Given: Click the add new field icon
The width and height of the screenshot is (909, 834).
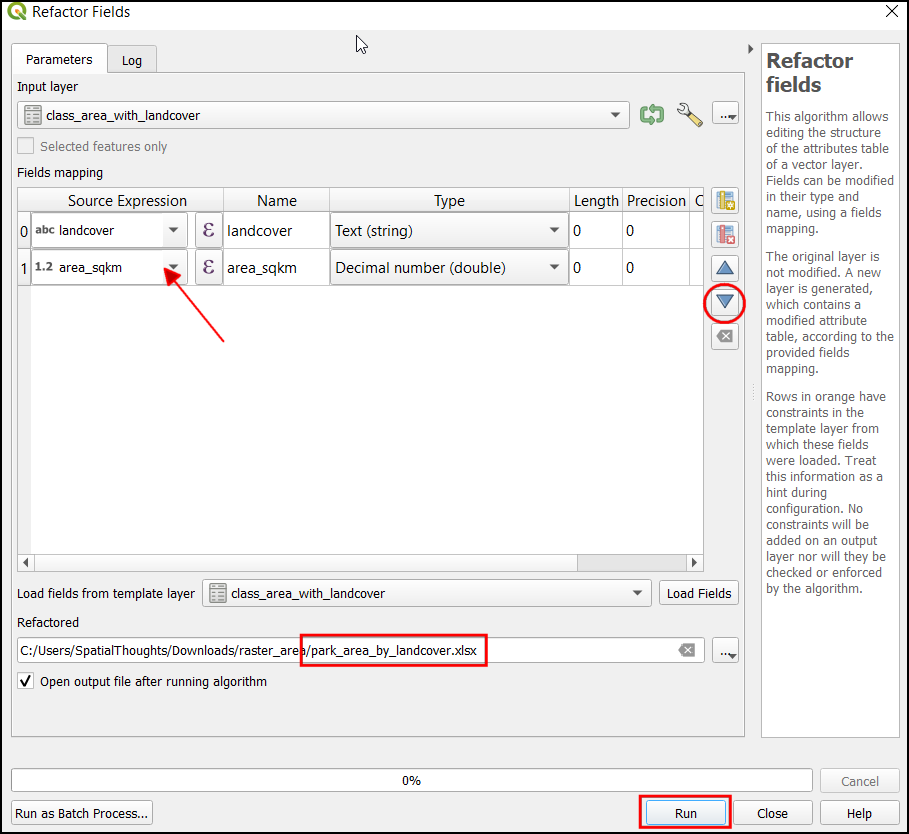Looking at the screenshot, I should (725, 201).
